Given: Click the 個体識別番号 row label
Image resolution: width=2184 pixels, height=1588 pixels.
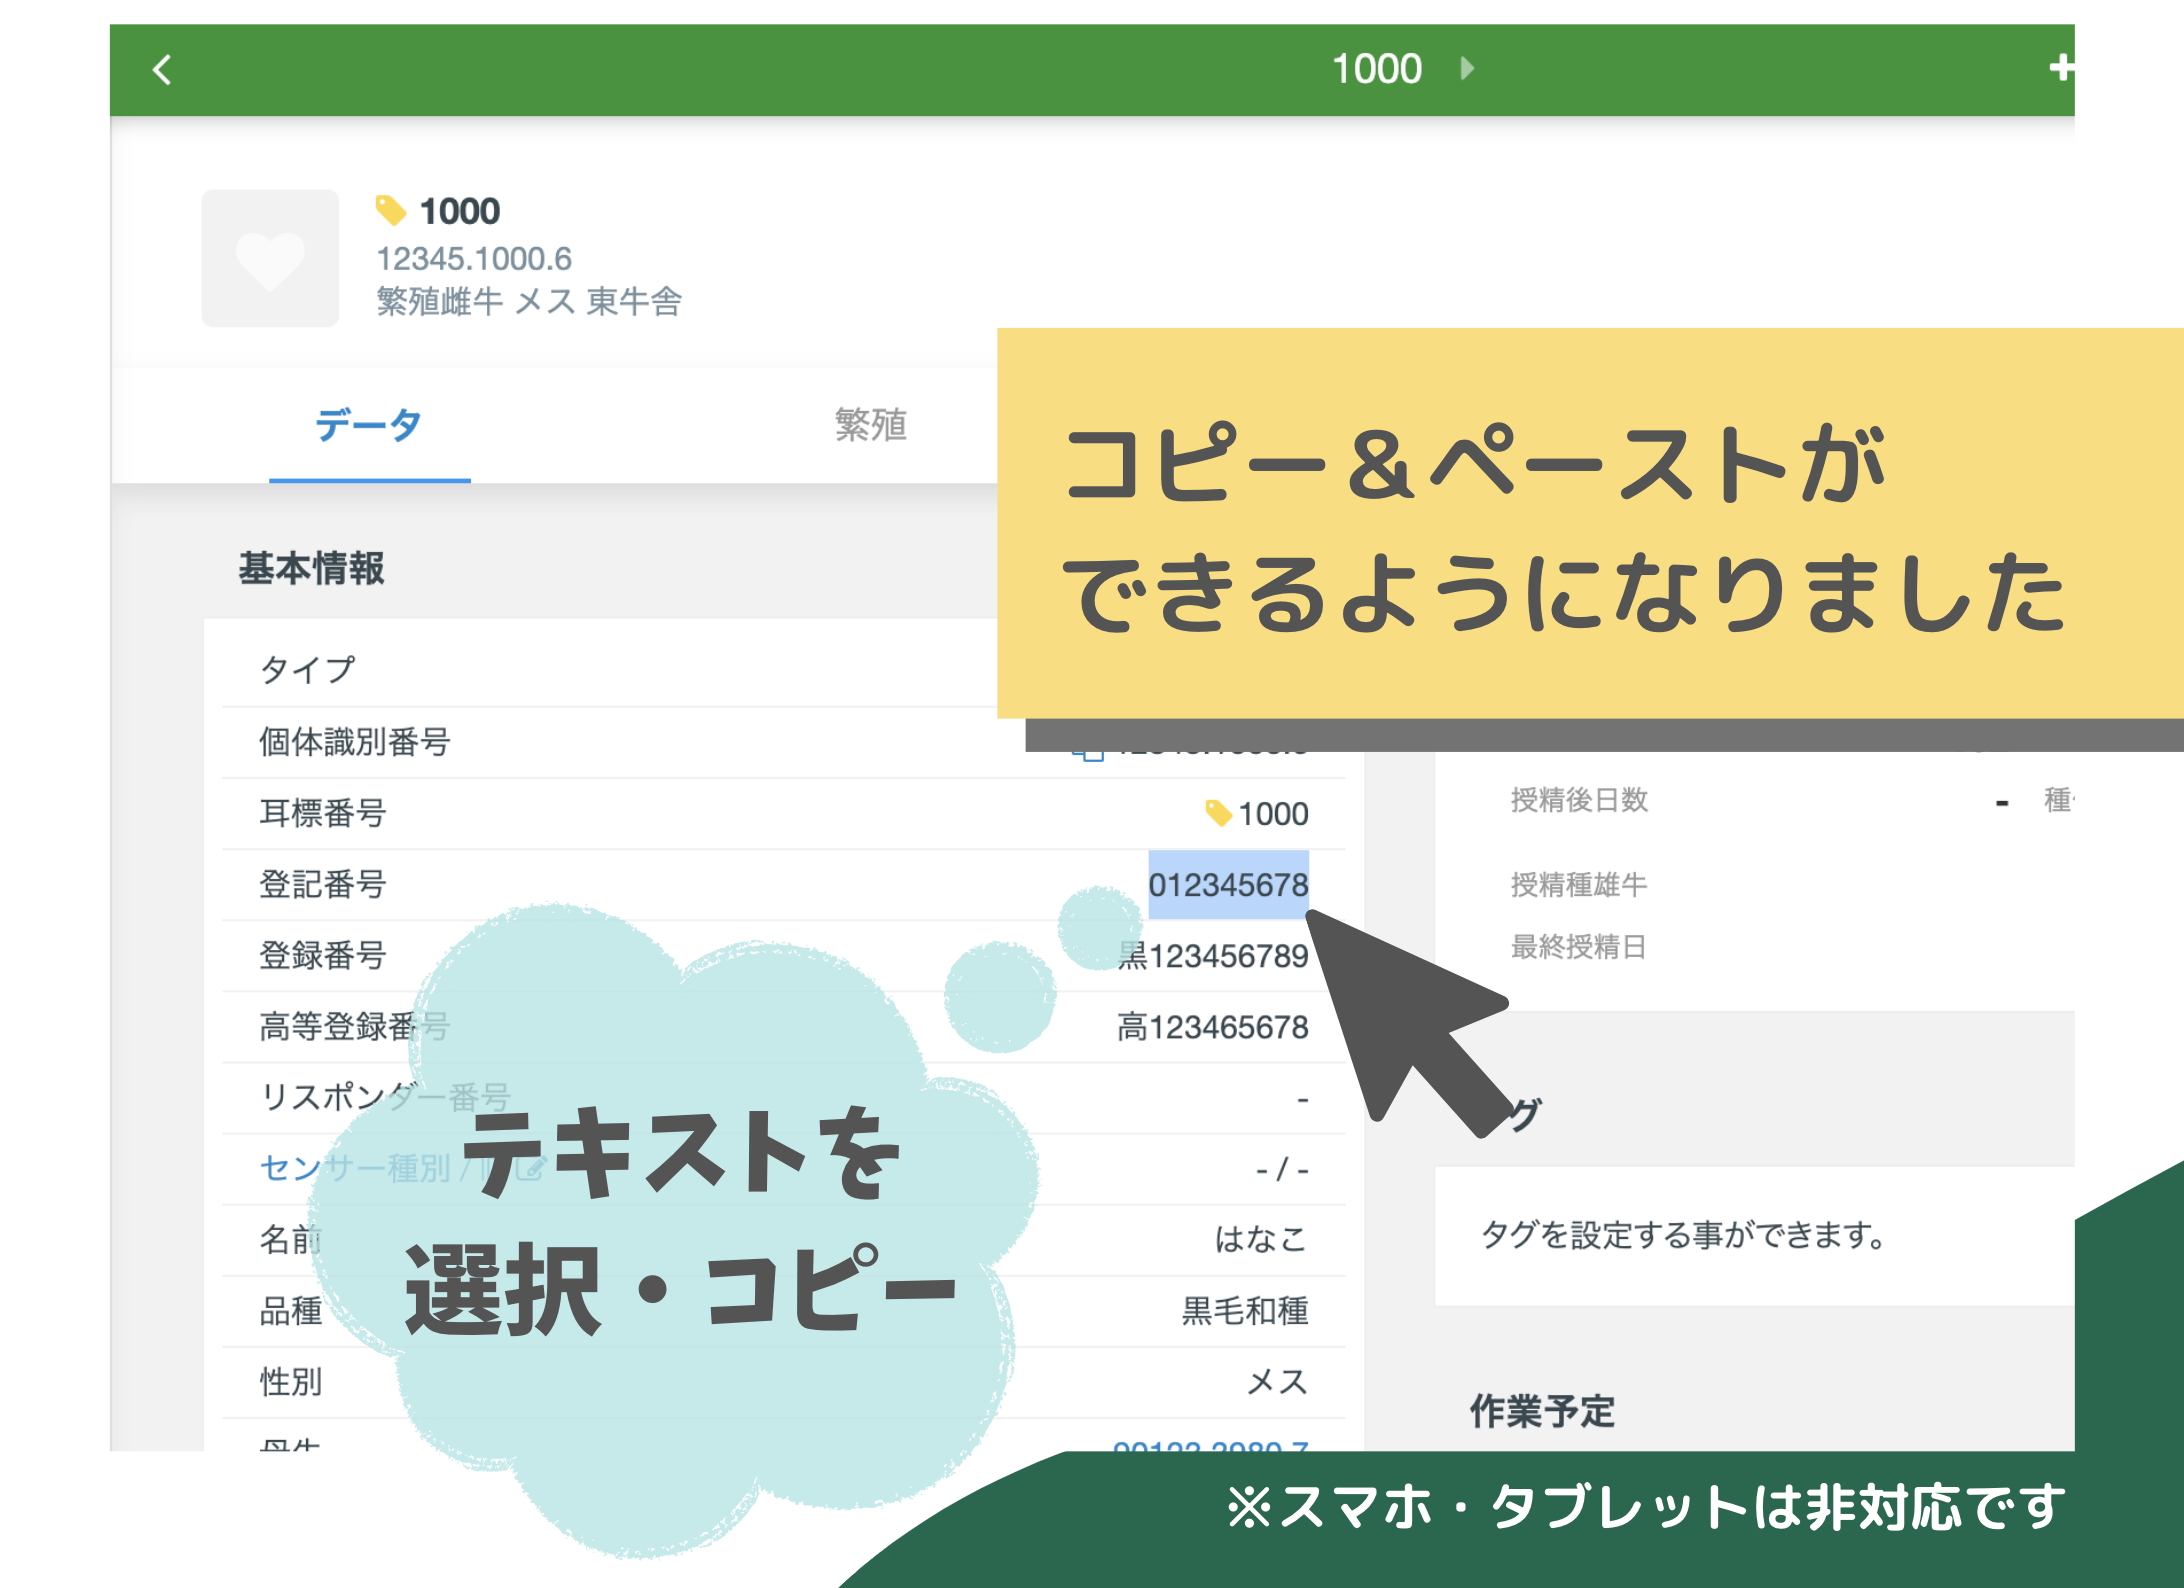Looking at the screenshot, I should point(355,742).
